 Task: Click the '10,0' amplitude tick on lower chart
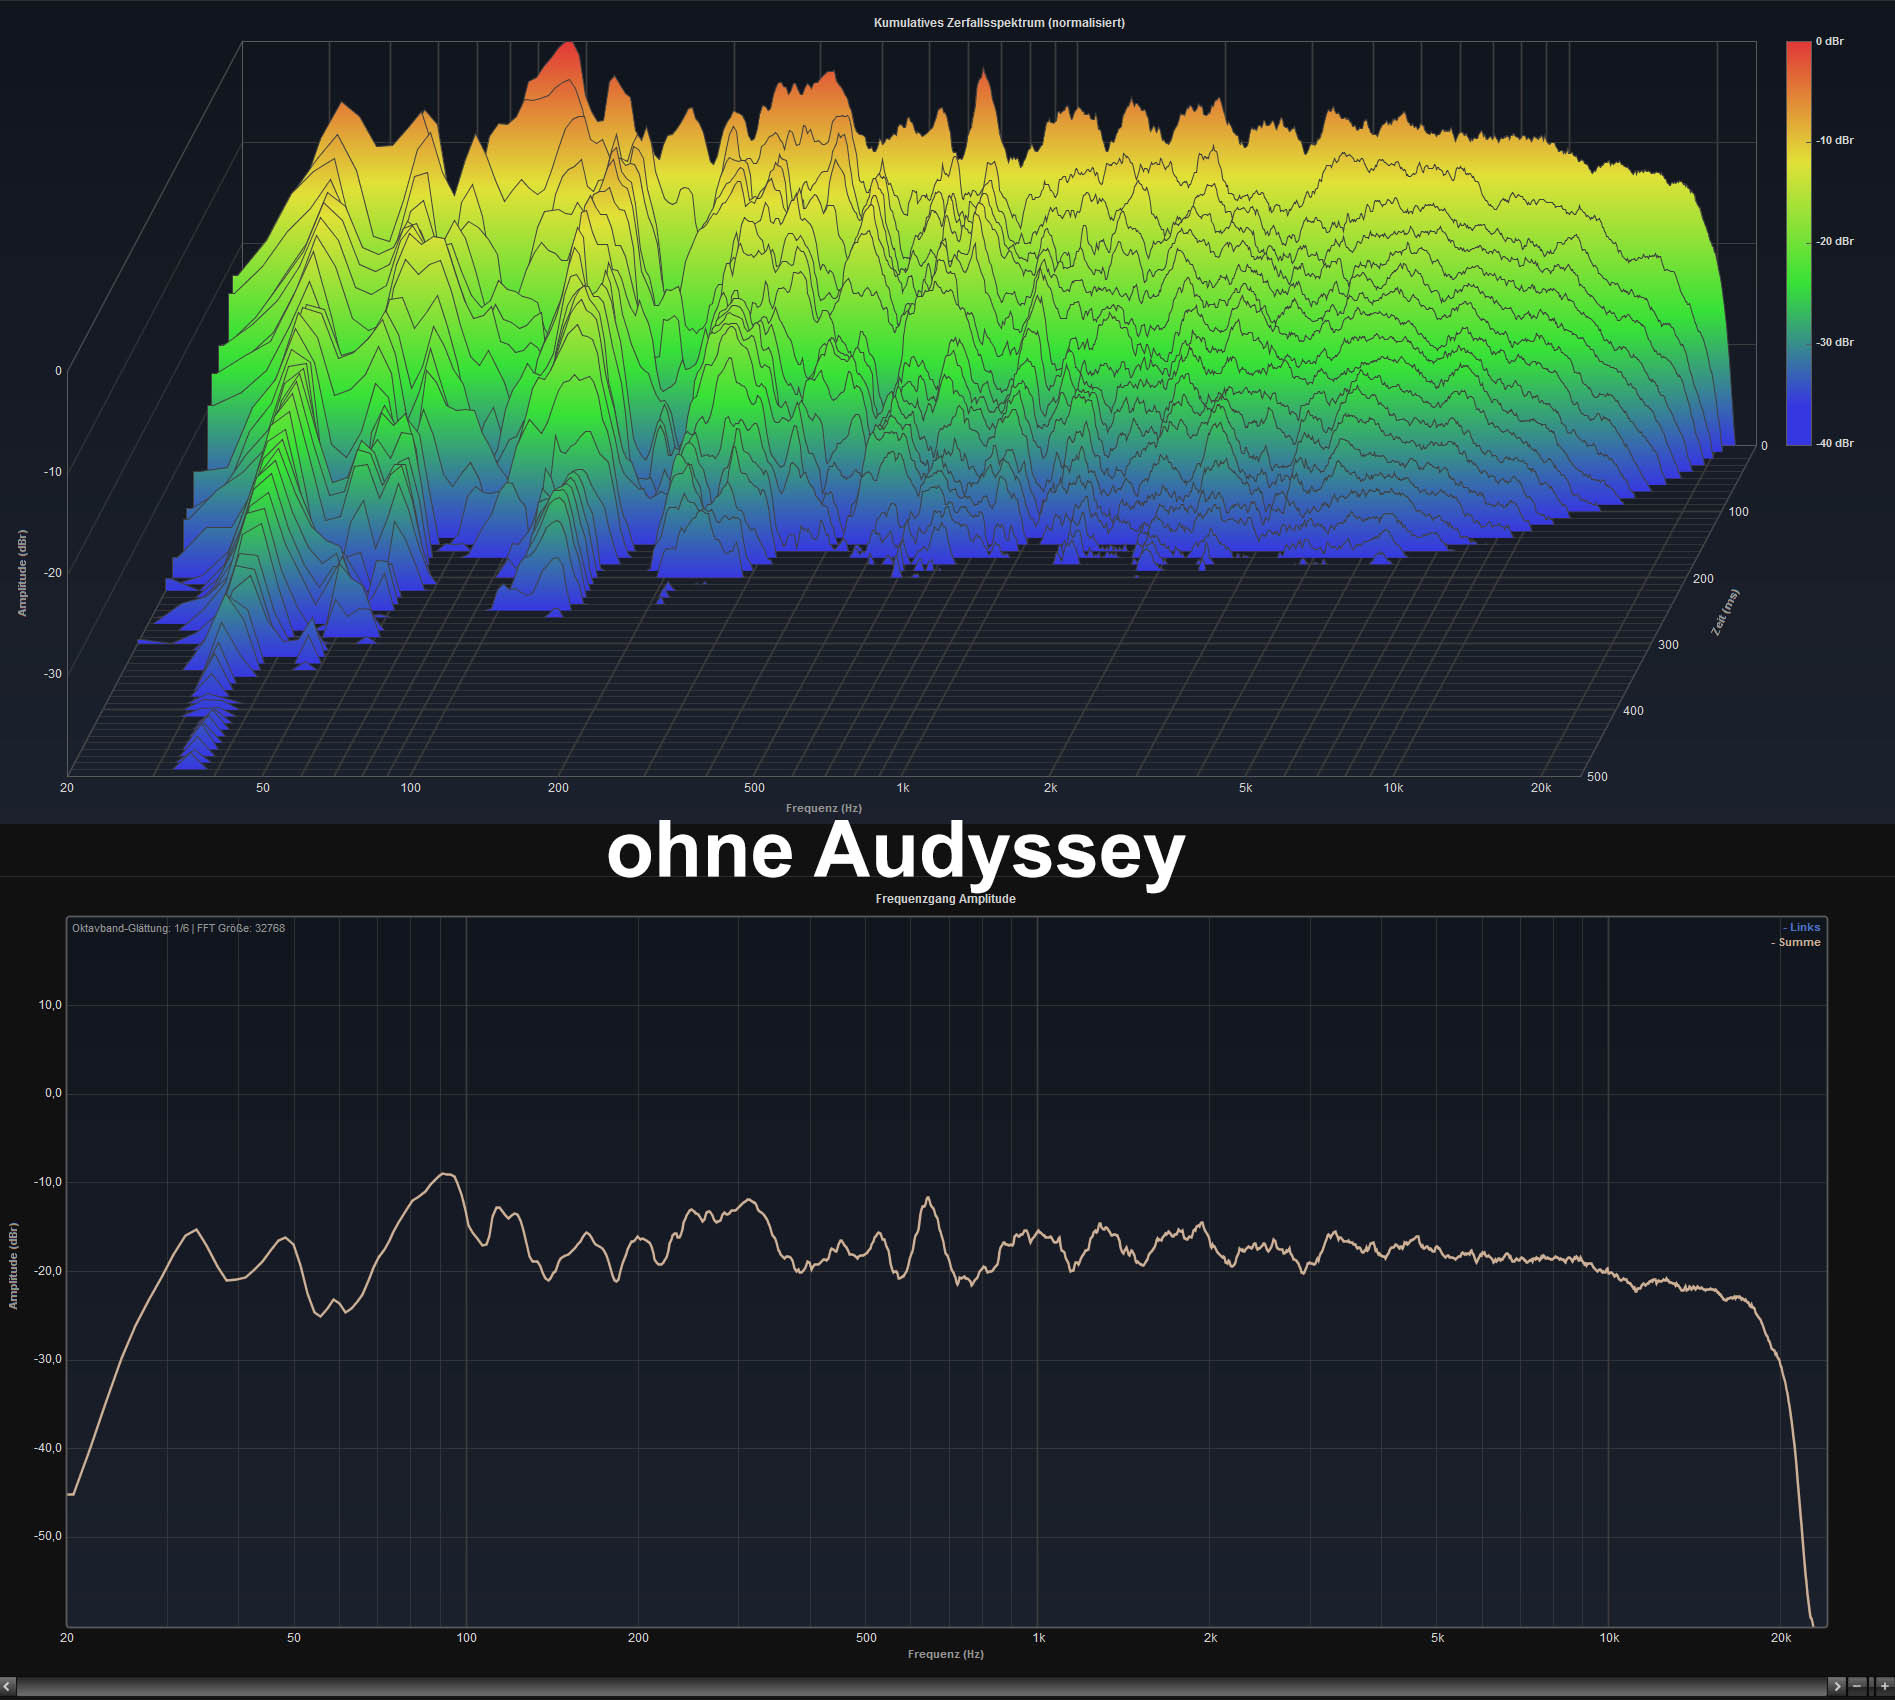click(x=50, y=1005)
